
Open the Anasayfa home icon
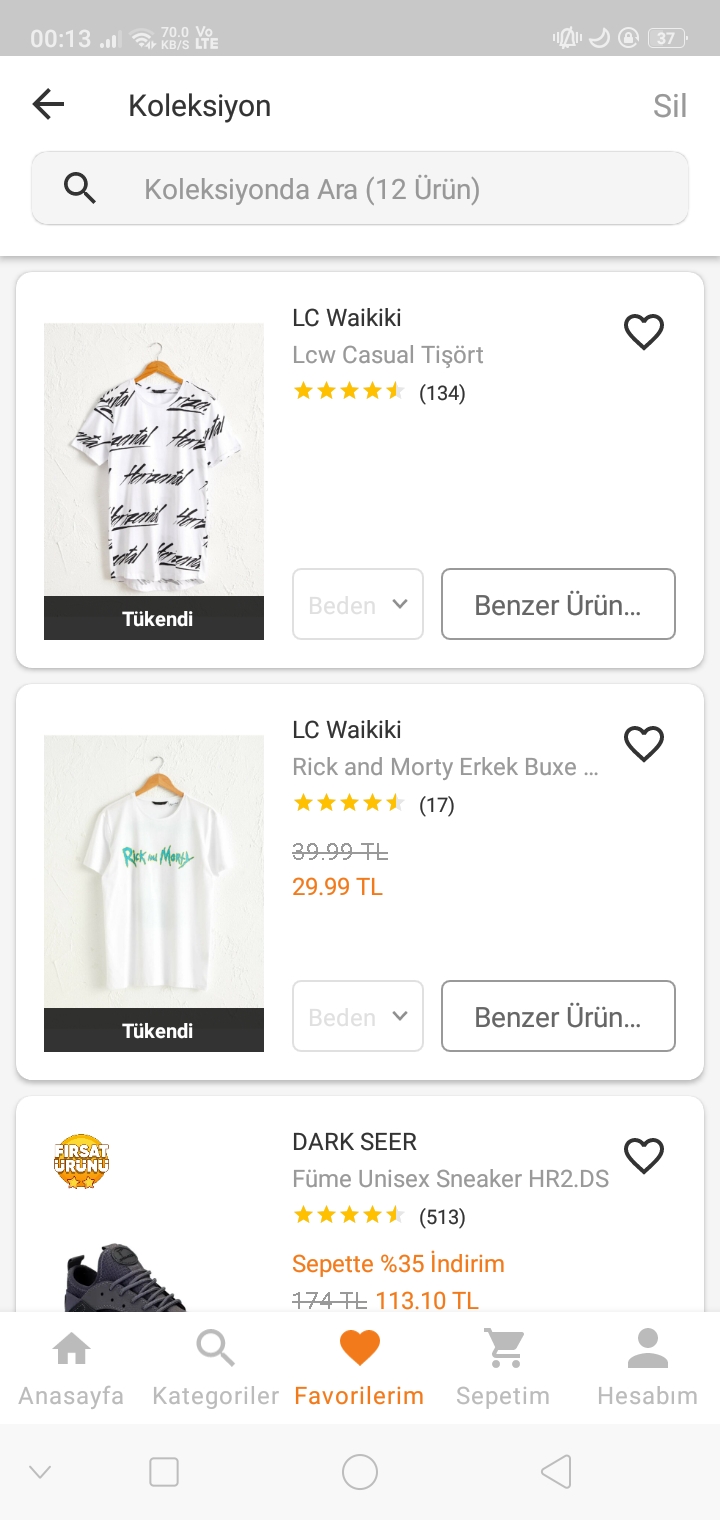point(71,1350)
